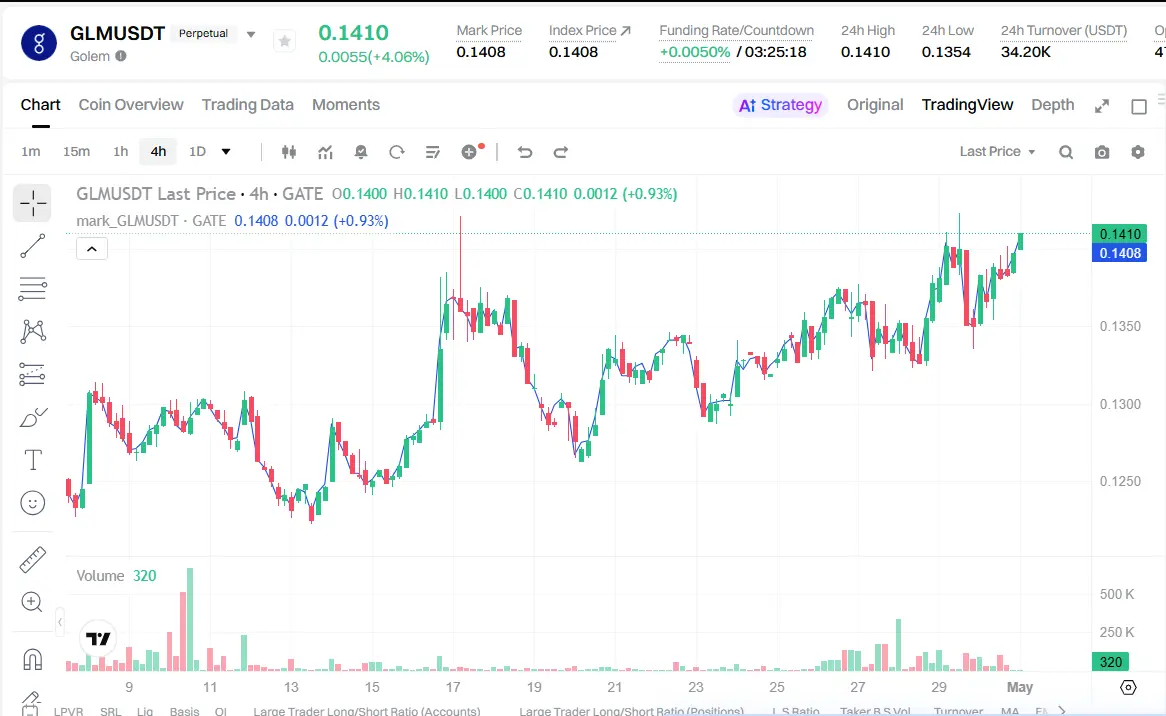Expand more indicator tabs arrow at bottom

(x=1062, y=710)
